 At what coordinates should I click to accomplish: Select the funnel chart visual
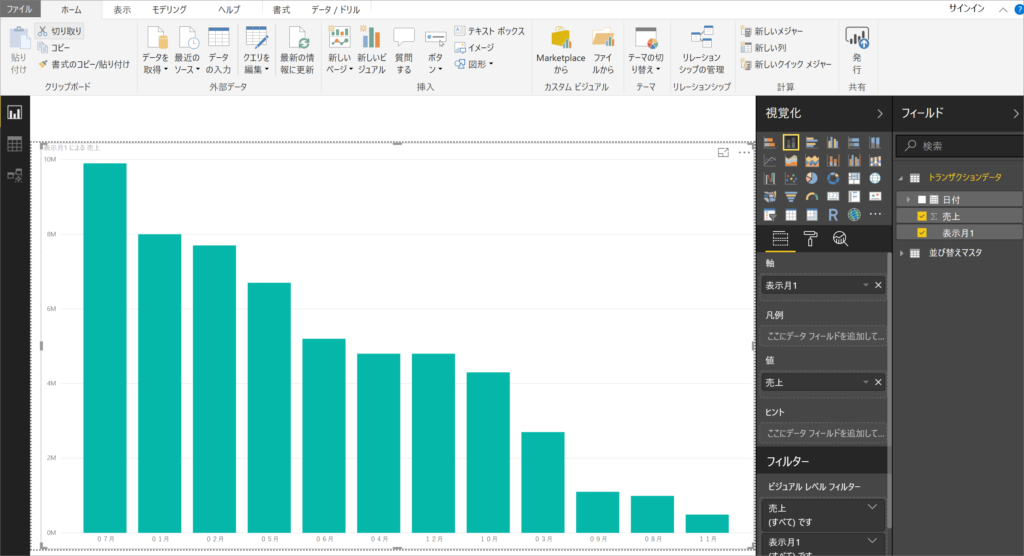tap(790, 197)
